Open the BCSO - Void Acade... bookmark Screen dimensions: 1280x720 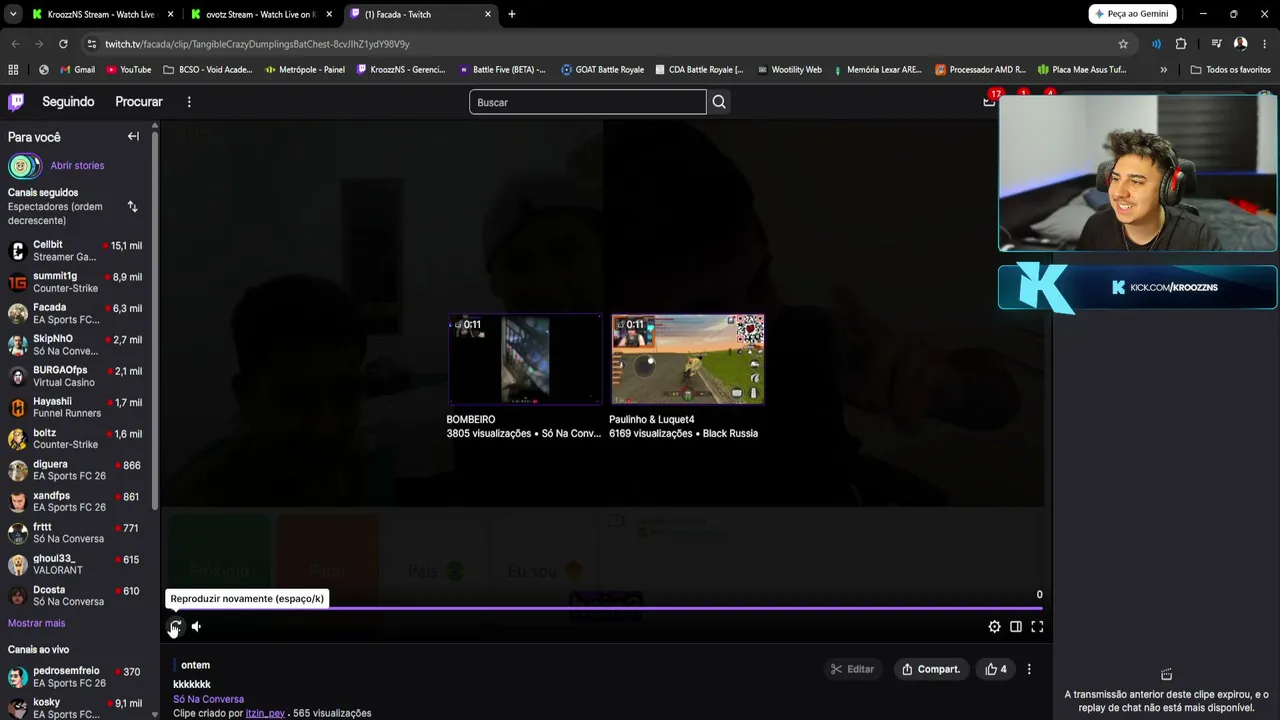click(207, 70)
